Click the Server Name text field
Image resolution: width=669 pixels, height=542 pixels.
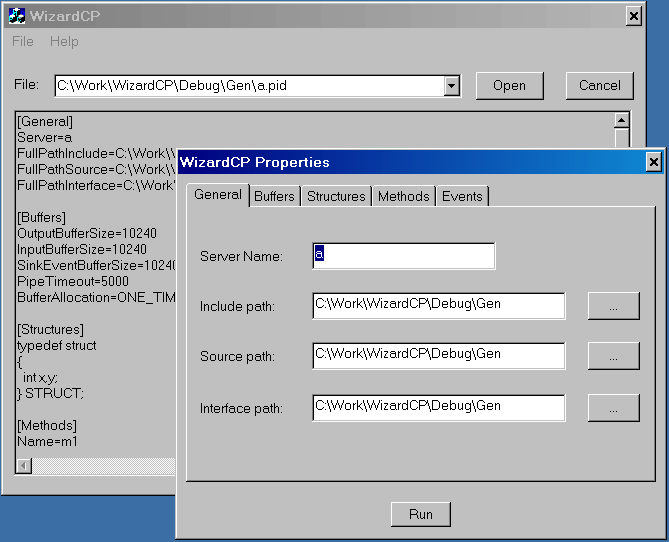click(404, 256)
